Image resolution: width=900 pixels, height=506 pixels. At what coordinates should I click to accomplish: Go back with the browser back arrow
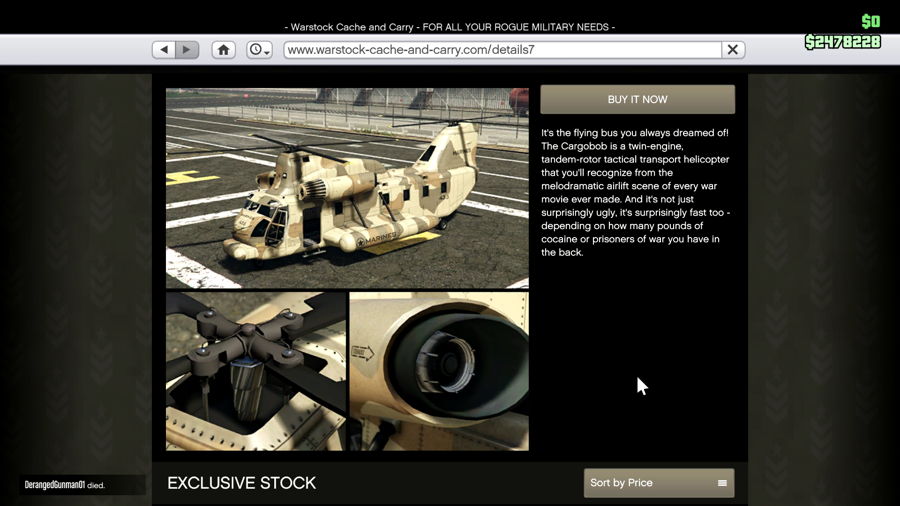tap(164, 50)
